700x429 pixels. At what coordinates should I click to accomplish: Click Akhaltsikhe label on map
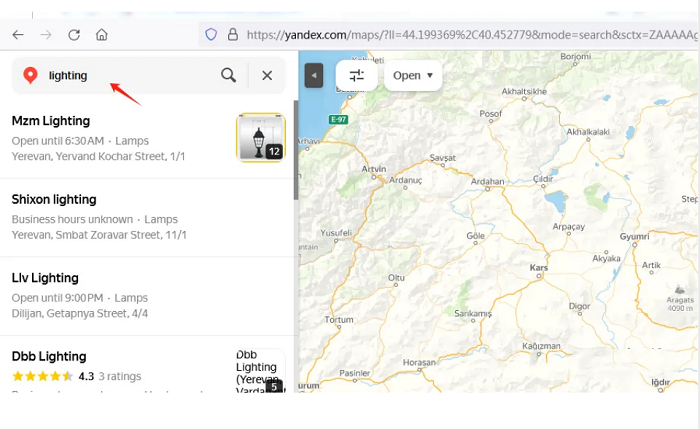click(524, 92)
